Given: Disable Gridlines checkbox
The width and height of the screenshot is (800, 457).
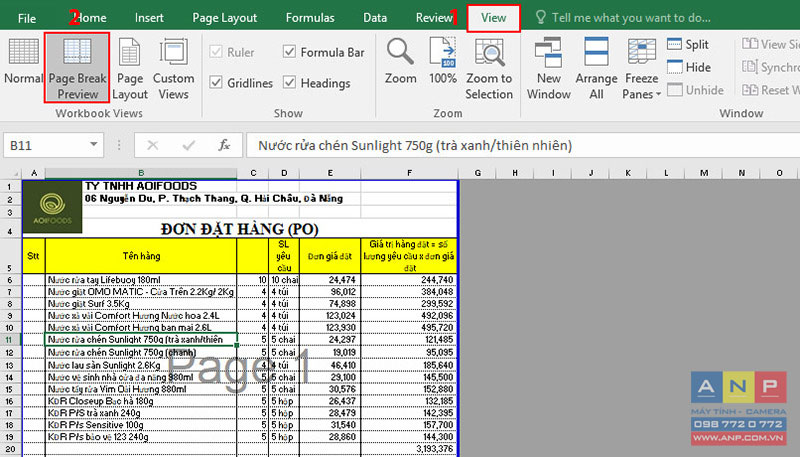Looking at the screenshot, I should 216,83.
